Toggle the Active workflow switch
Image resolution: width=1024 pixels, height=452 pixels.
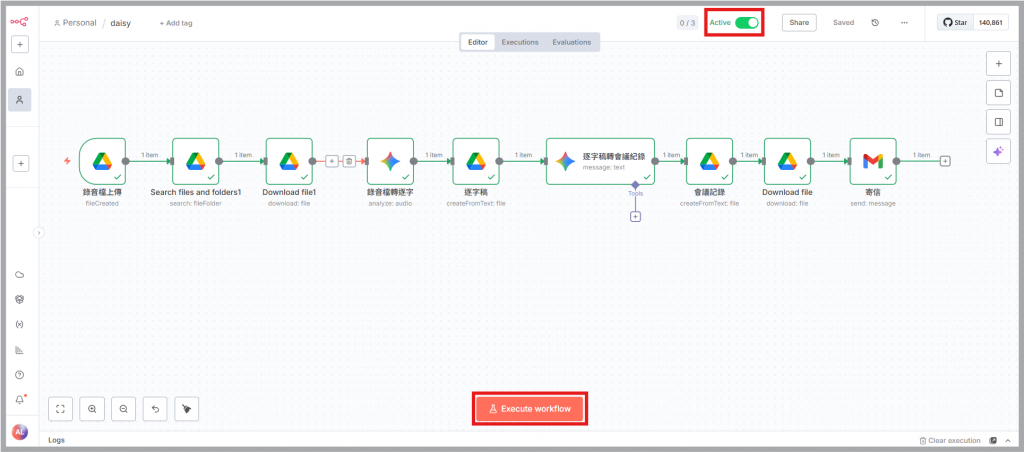[x=747, y=22]
